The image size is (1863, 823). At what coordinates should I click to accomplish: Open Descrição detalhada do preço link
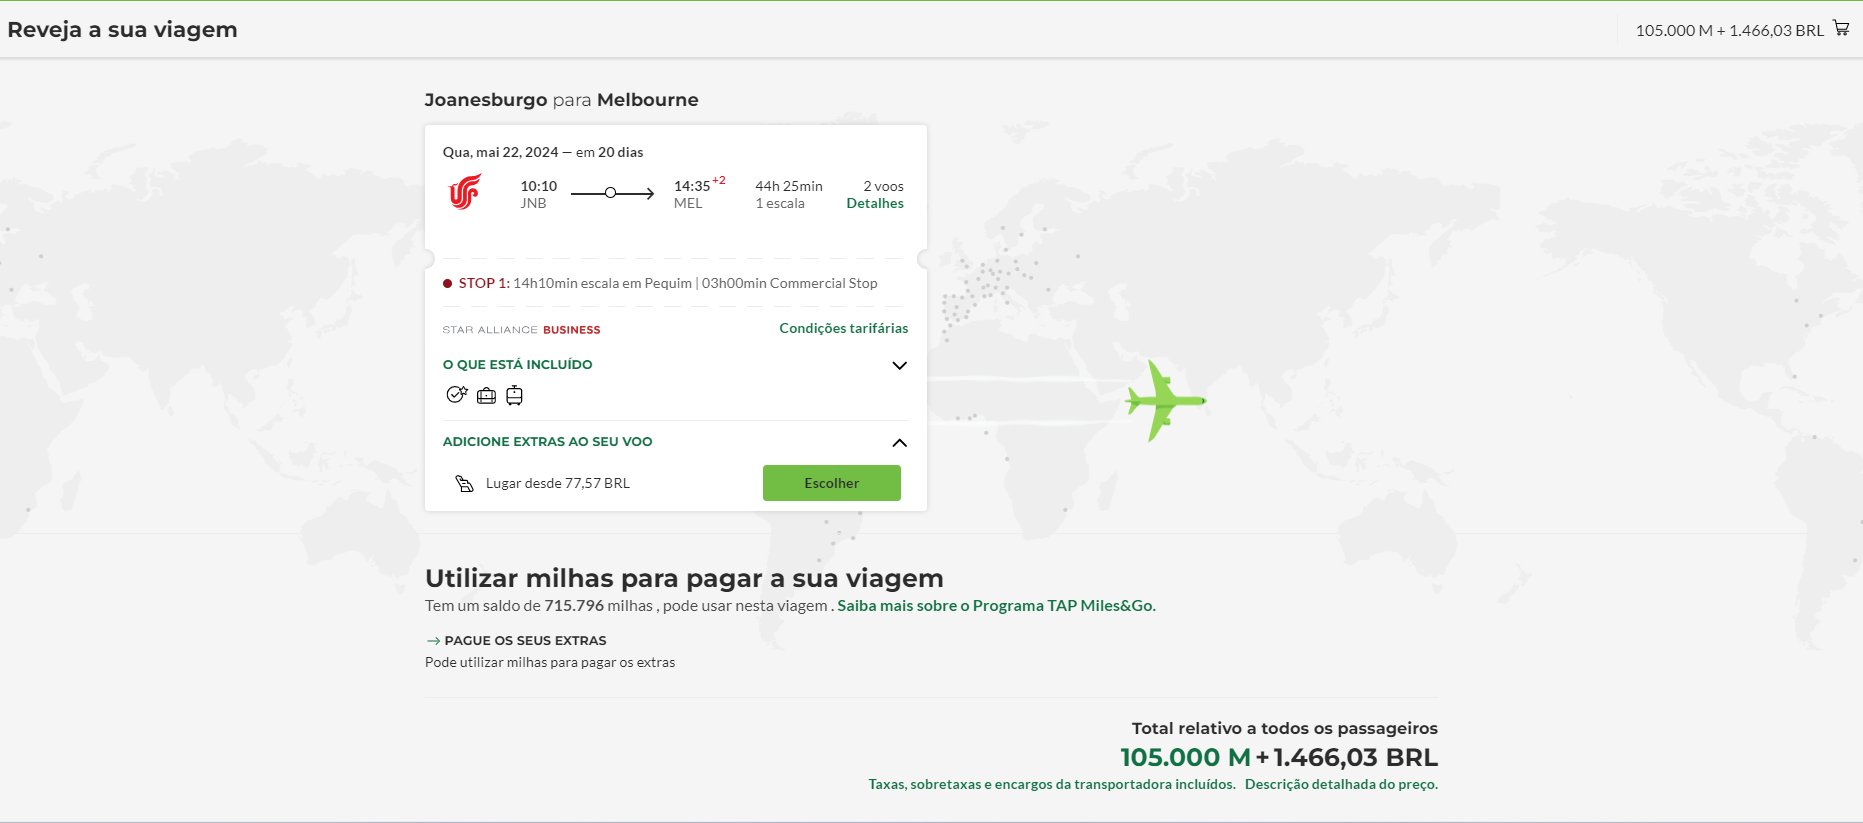click(1341, 784)
